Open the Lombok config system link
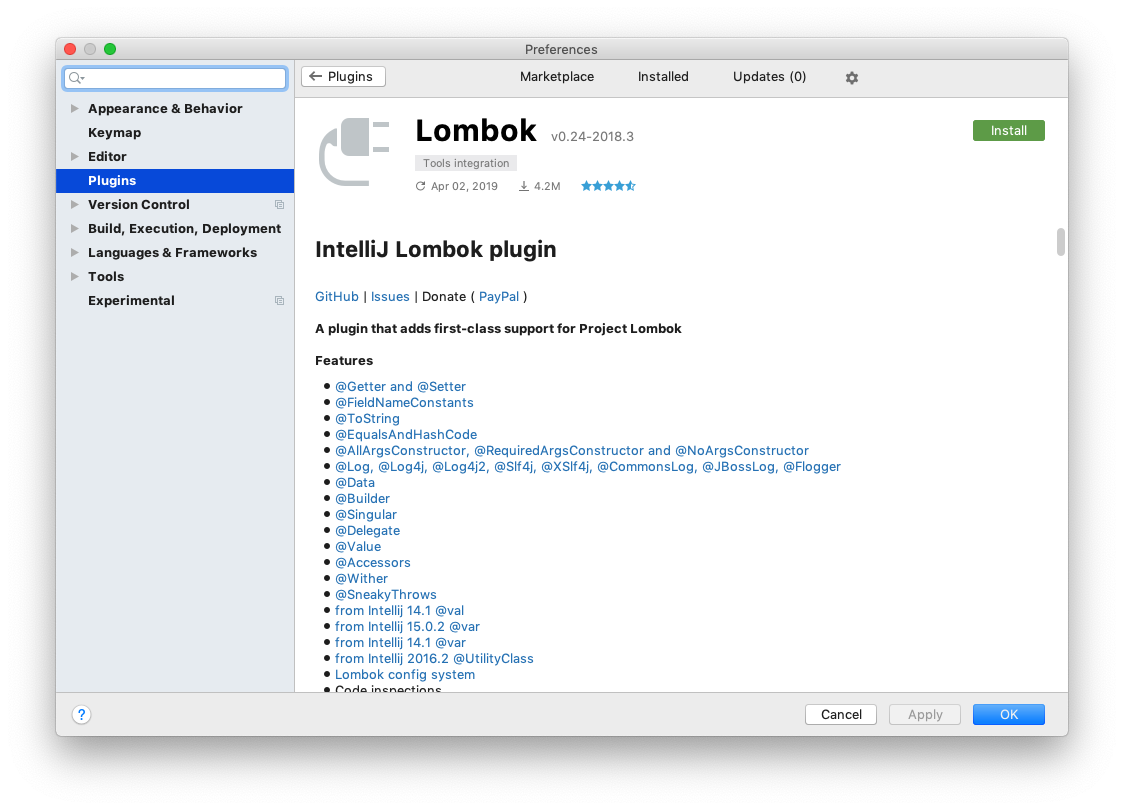The height and width of the screenshot is (810, 1124). [405, 675]
